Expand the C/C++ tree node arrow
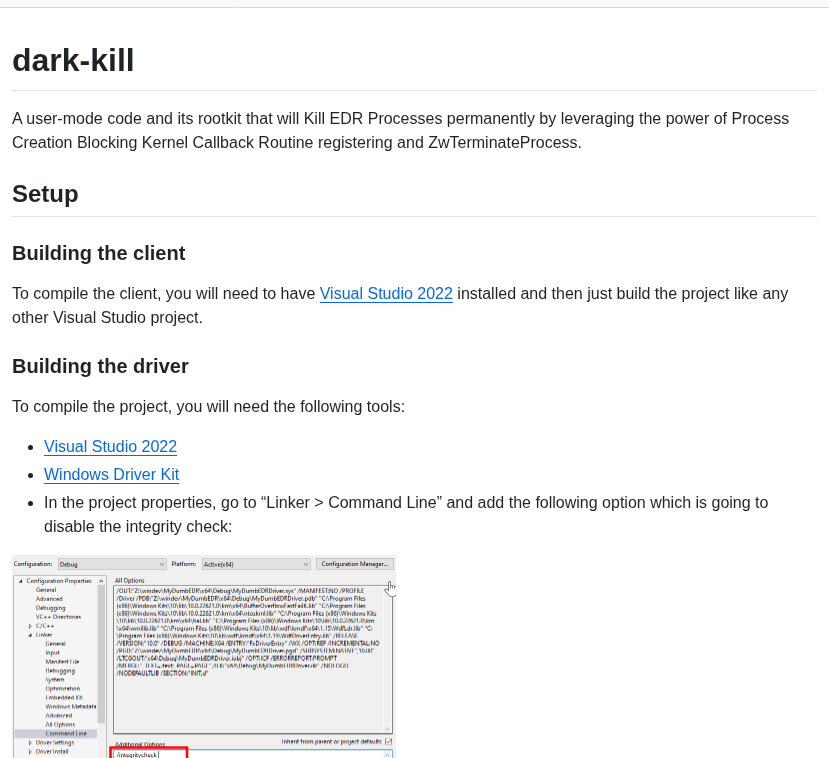This screenshot has height=758, width=829. (x=30, y=626)
